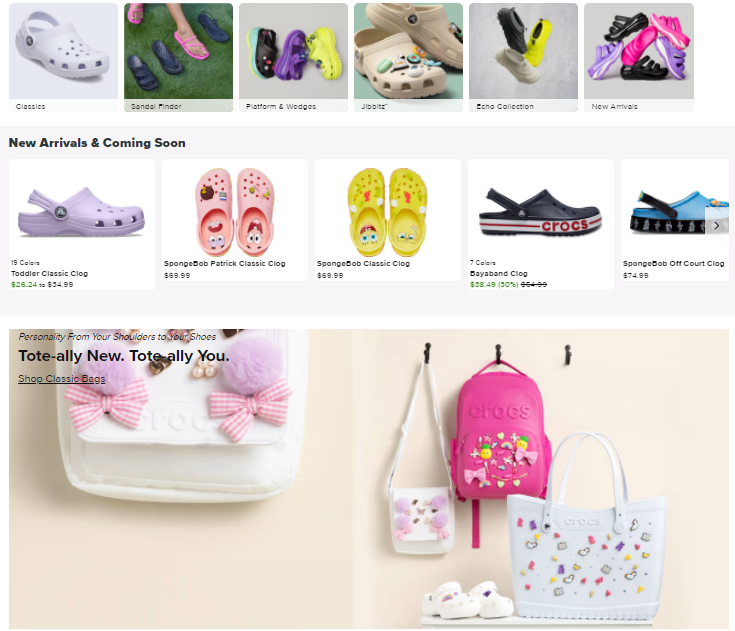View the navy Bayaband Clog image

[540, 212]
